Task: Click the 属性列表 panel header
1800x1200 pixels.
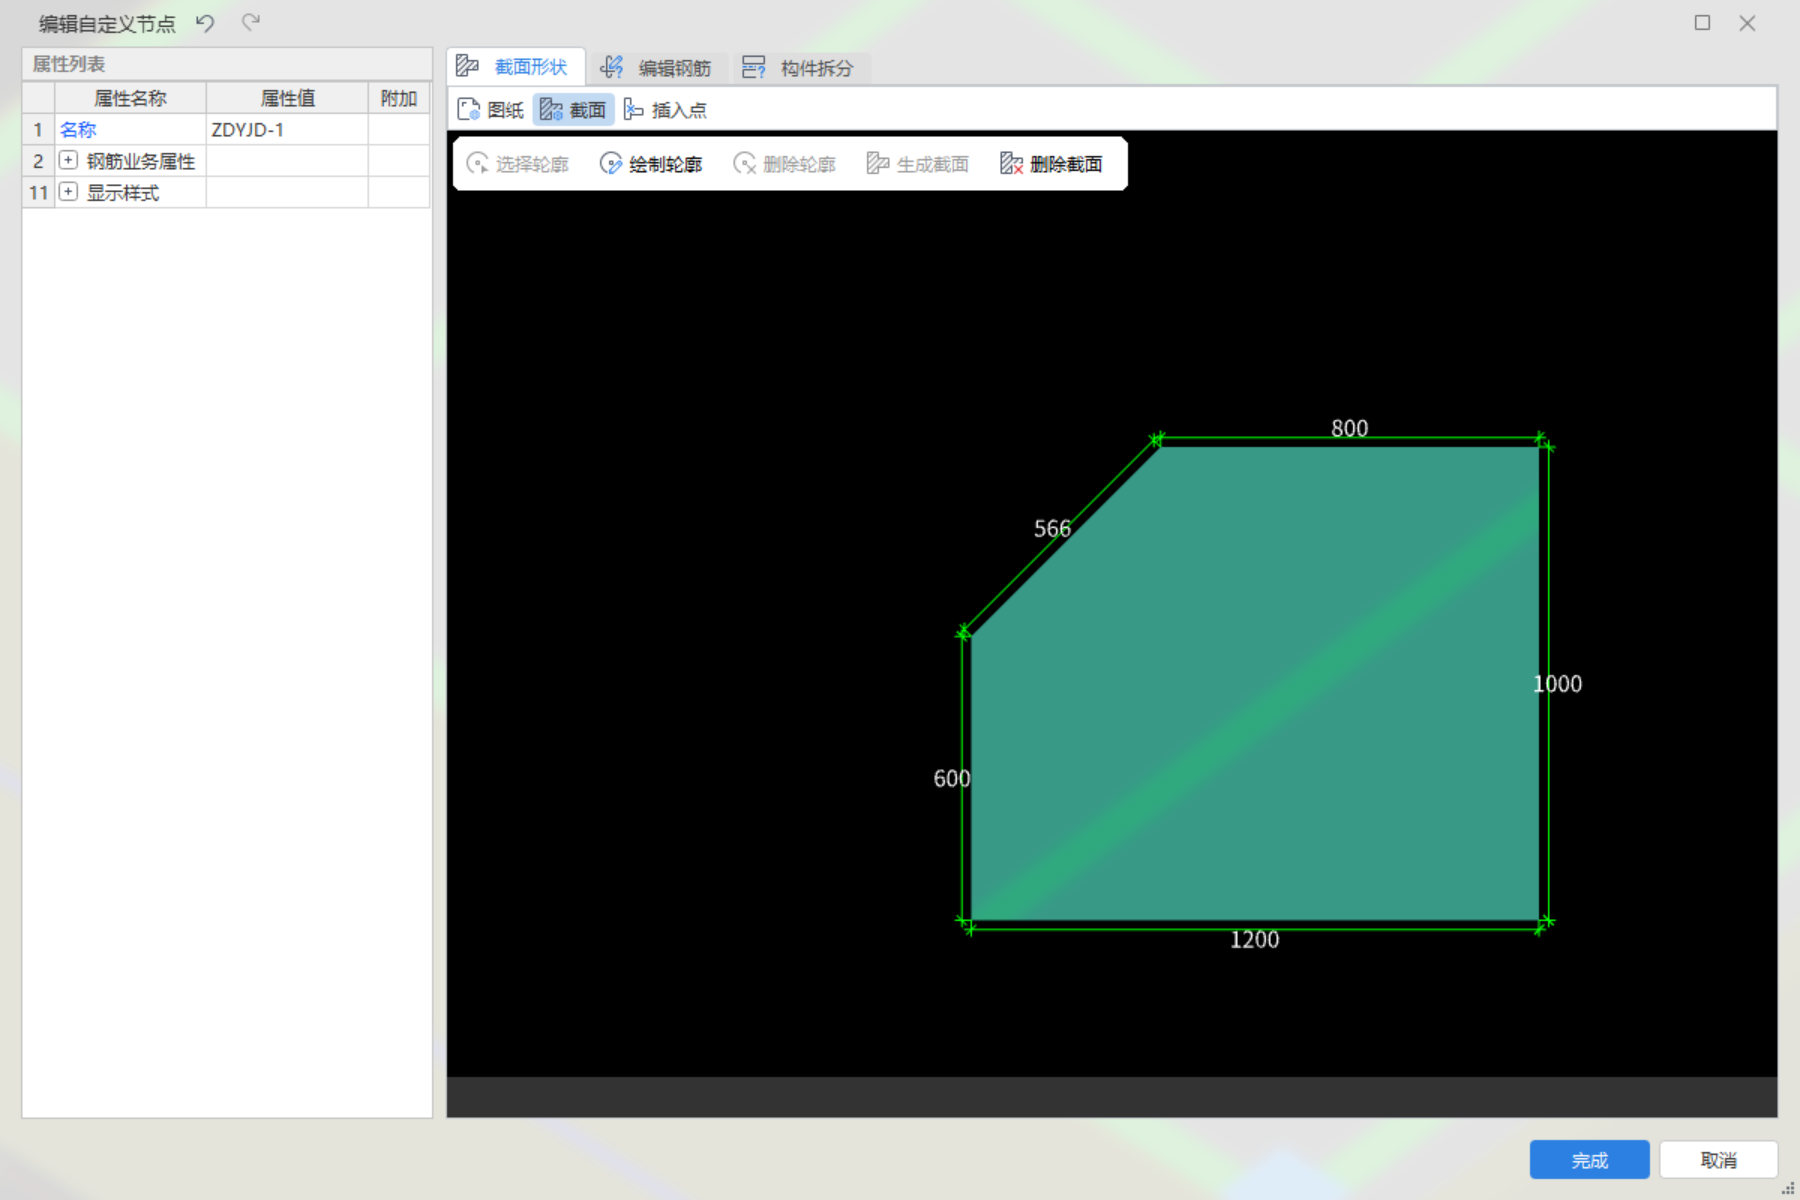Action: click(x=227, y=64)
